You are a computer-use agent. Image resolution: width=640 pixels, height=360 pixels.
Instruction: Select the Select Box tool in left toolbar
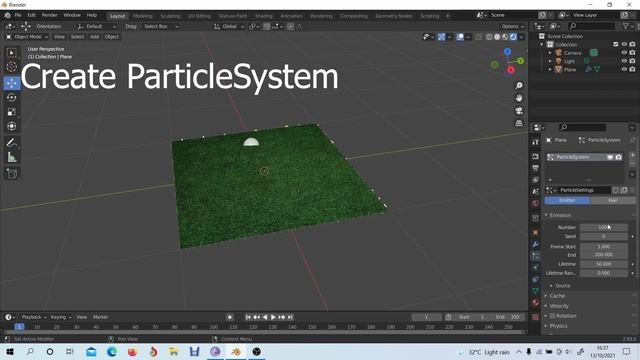point(11,53)
